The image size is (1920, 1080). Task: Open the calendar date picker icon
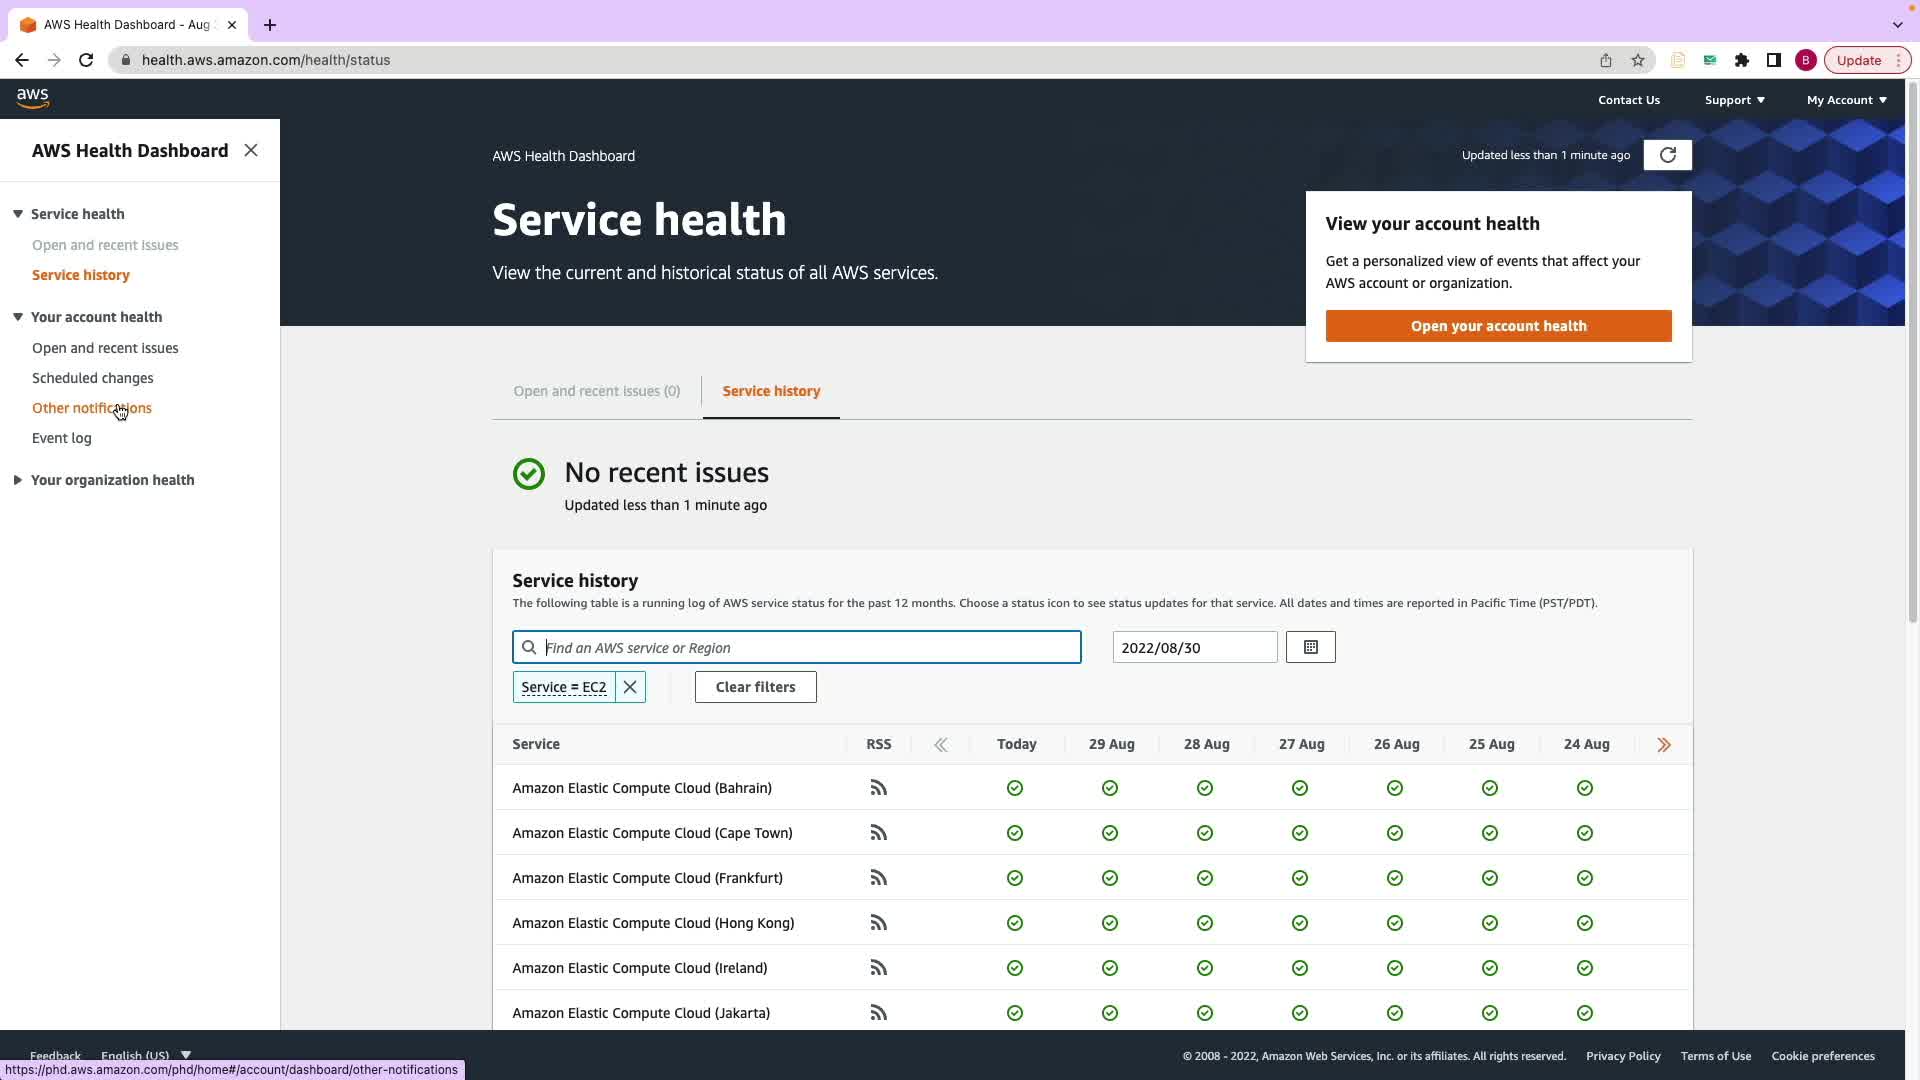click(1310, 647)
